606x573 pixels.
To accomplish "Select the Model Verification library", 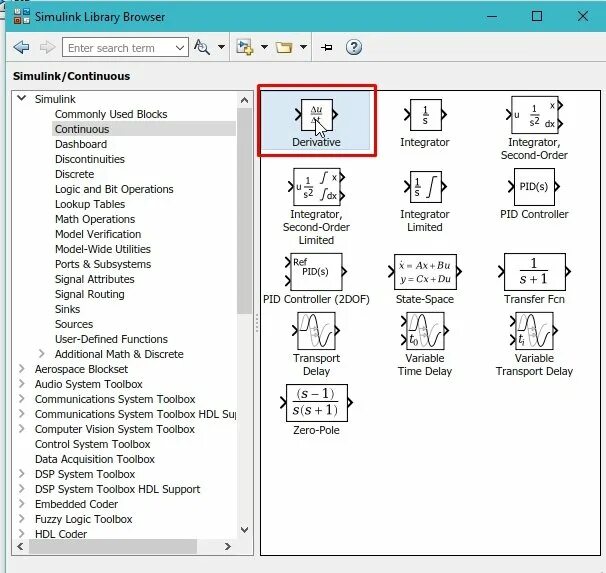I will click(98, 234).
